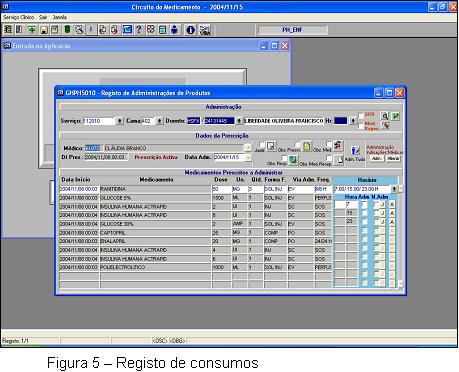Screen dimensions: 459x372
Task: Open the Obs. Resp. green icon button
Action: 293,160
